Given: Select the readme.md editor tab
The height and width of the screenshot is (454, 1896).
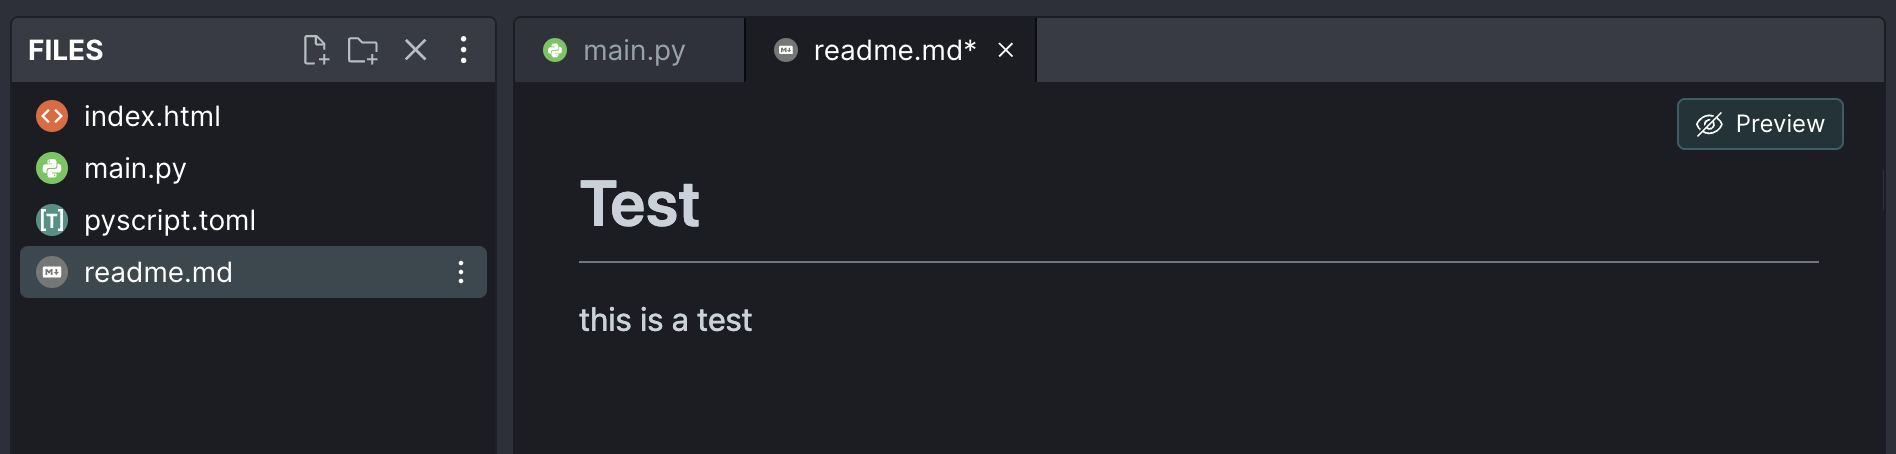Looking at the screenshot, I should [894, 50].
